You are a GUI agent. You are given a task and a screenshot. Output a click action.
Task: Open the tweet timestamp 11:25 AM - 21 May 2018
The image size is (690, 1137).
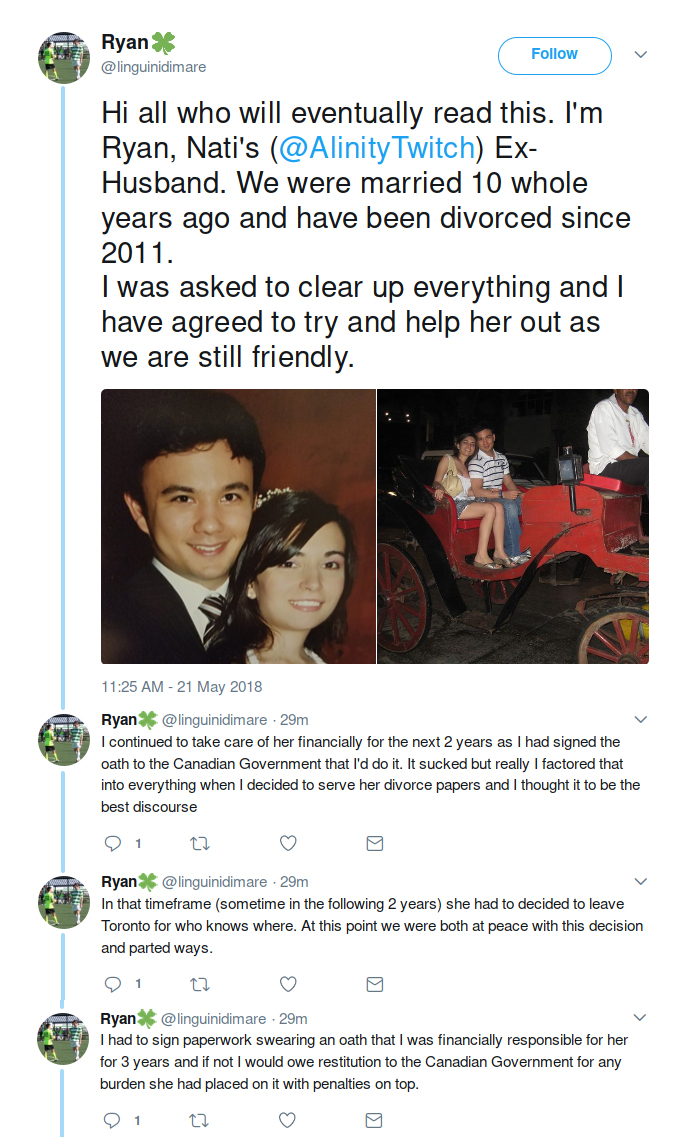tap(182, 687)
